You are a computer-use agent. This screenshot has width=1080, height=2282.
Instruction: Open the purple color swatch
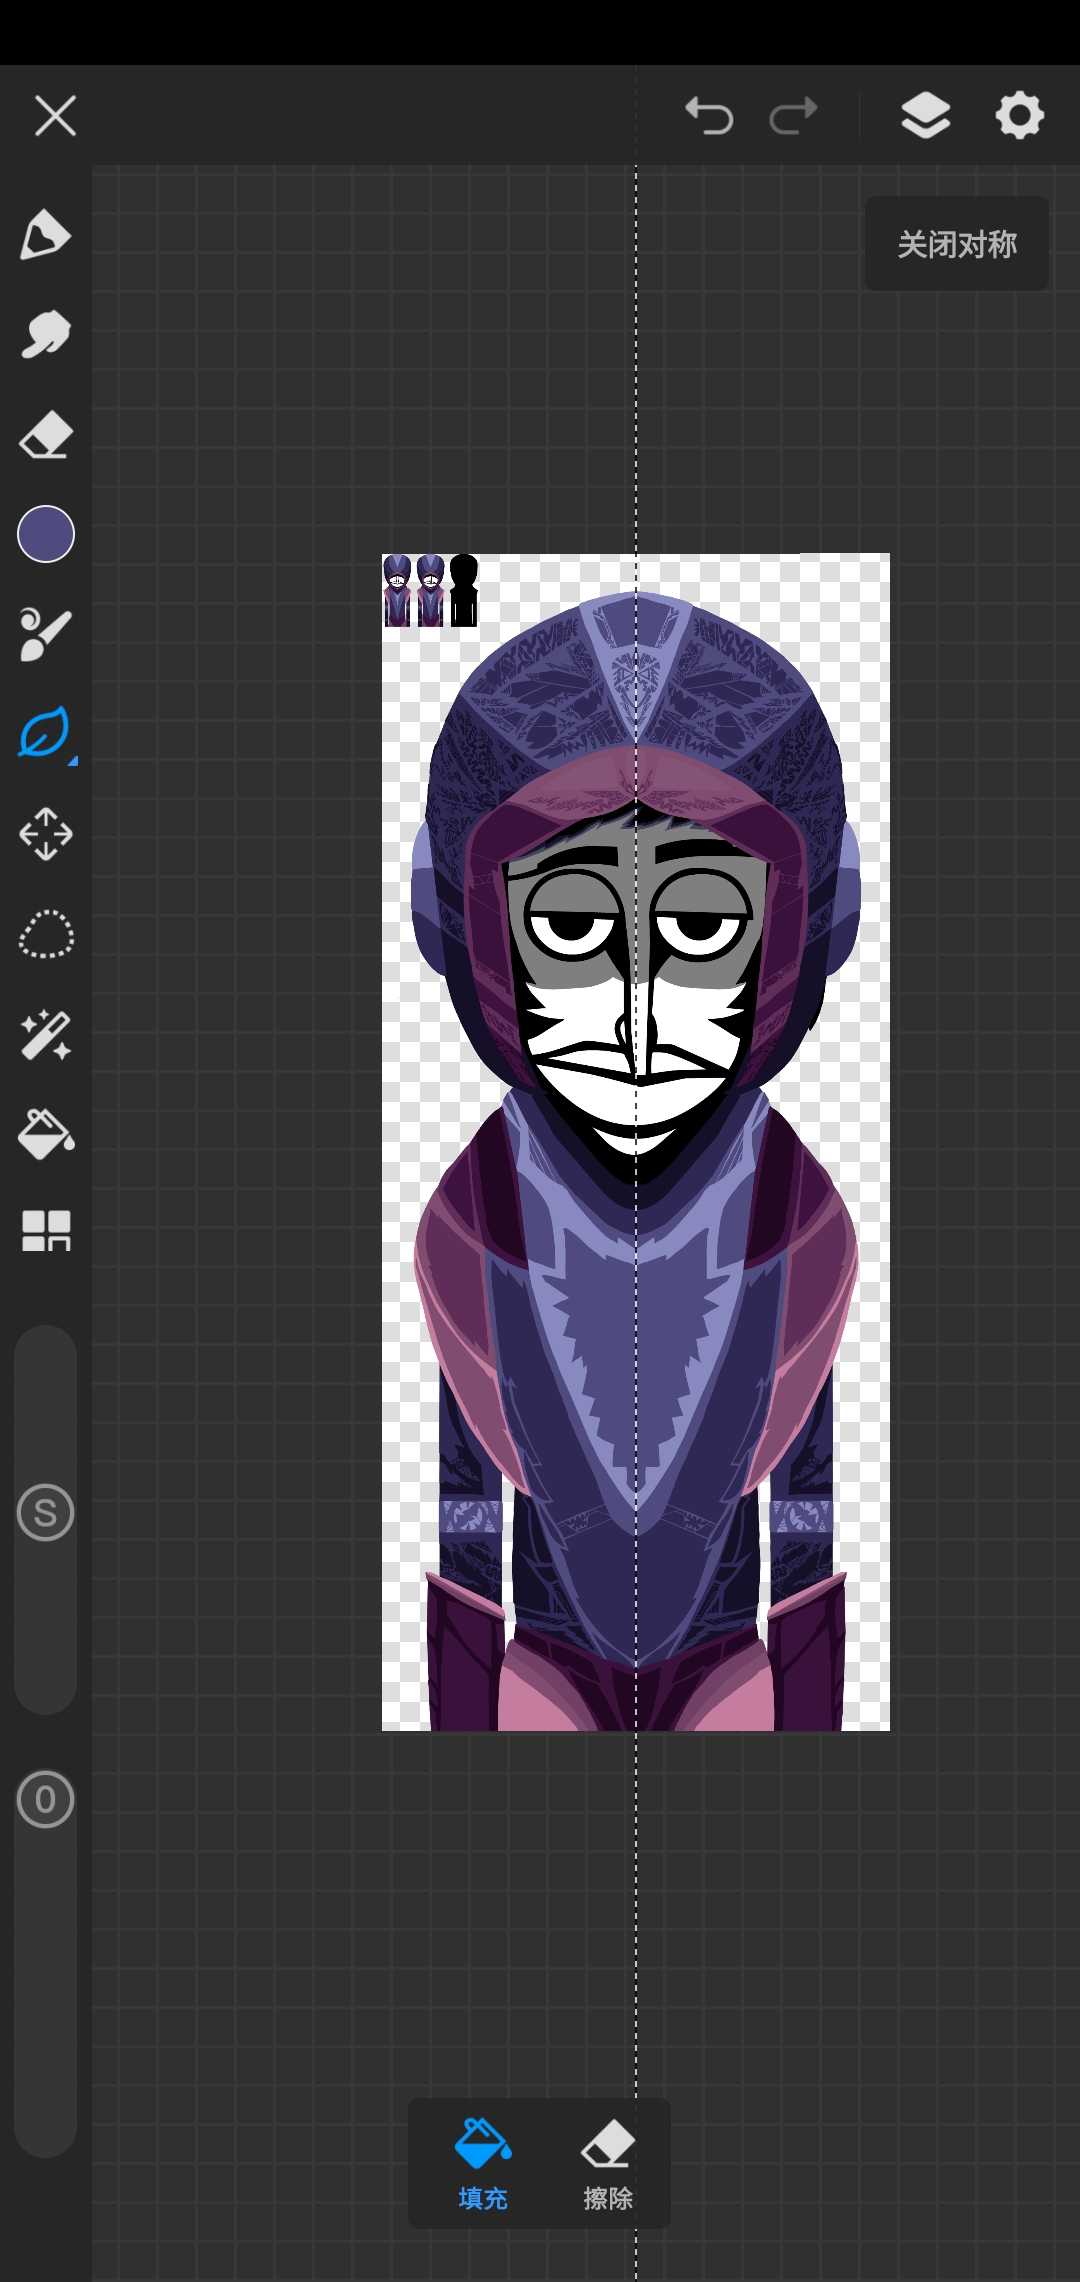pos(46,534)
